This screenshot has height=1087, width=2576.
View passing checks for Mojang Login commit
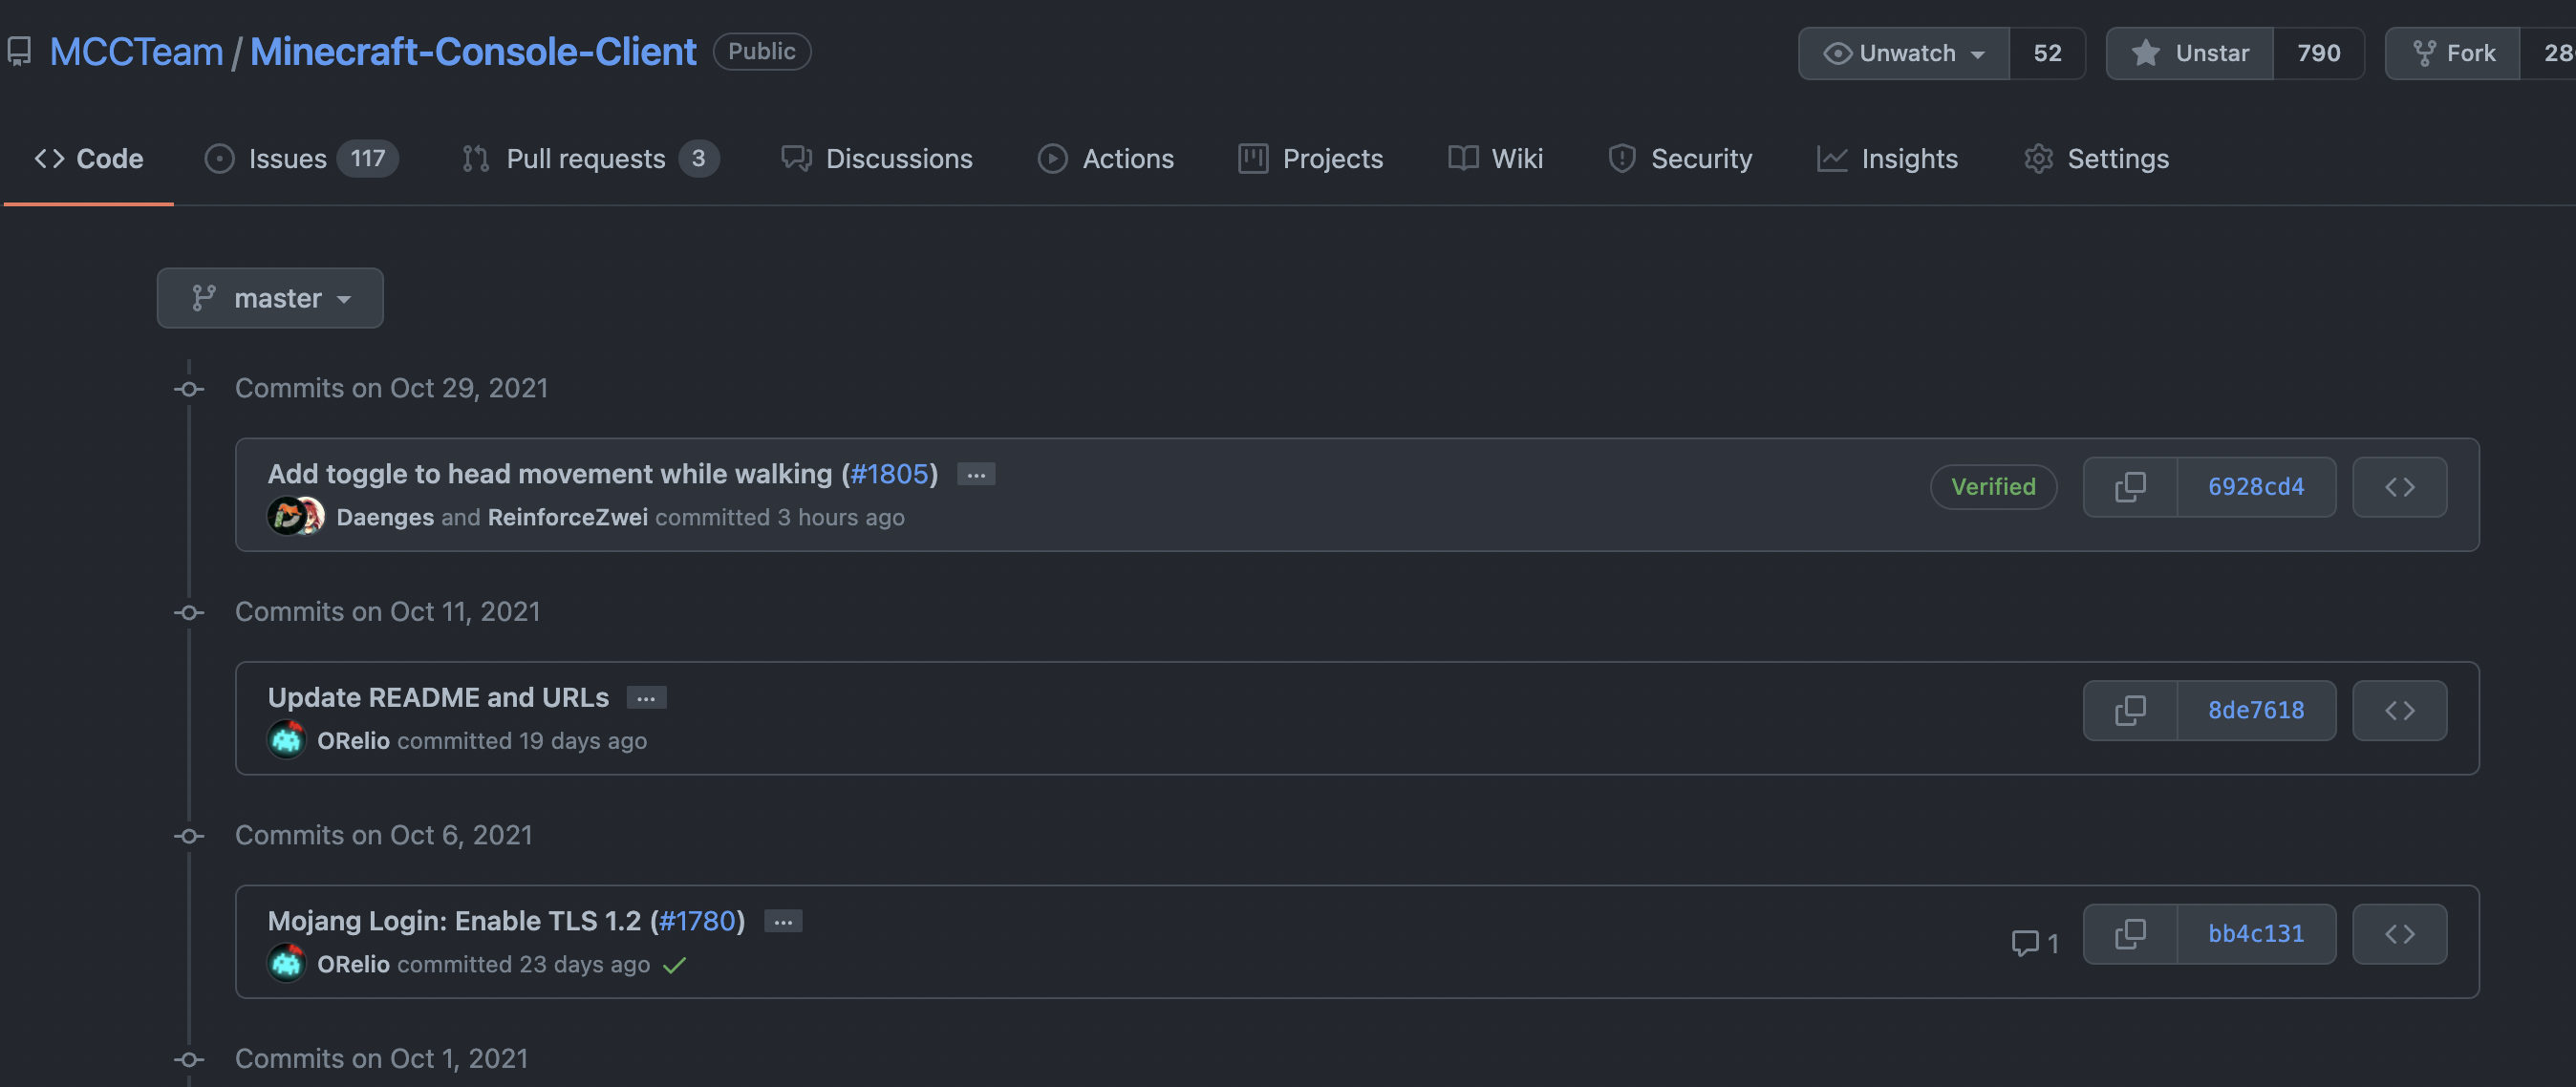[675, 965]
